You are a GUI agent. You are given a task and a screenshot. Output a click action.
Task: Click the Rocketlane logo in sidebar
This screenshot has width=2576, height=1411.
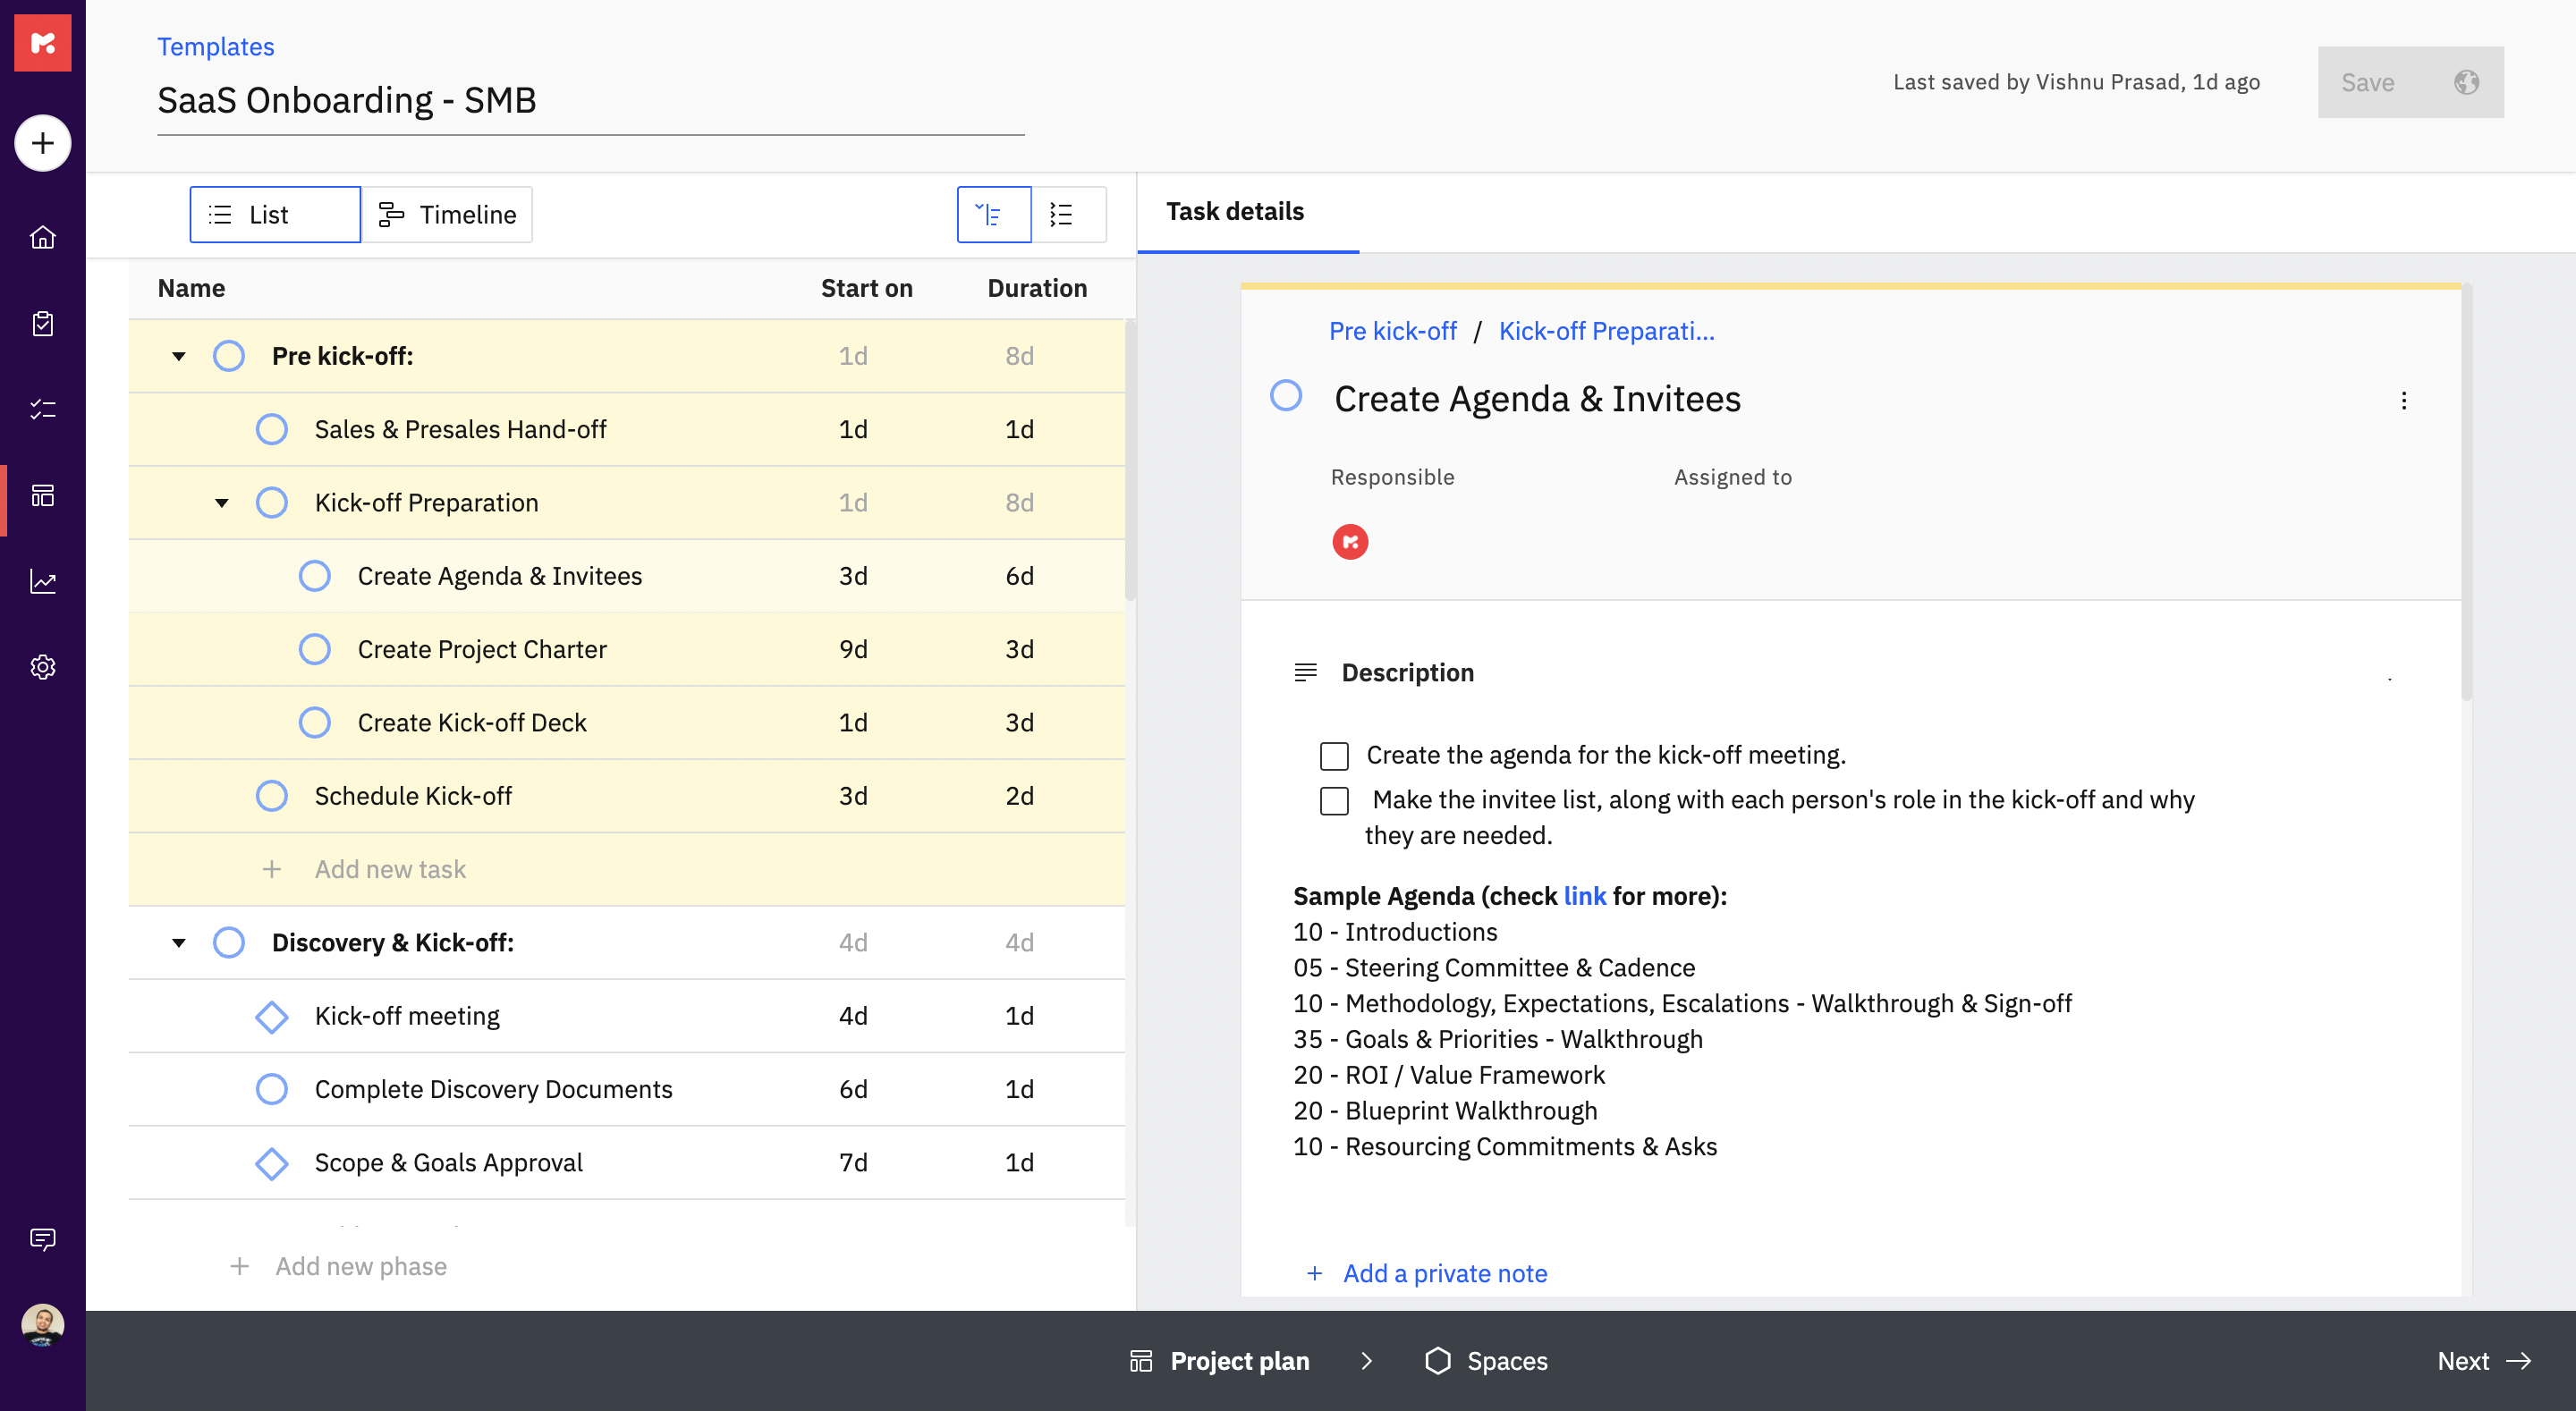(x=42, y=43)
